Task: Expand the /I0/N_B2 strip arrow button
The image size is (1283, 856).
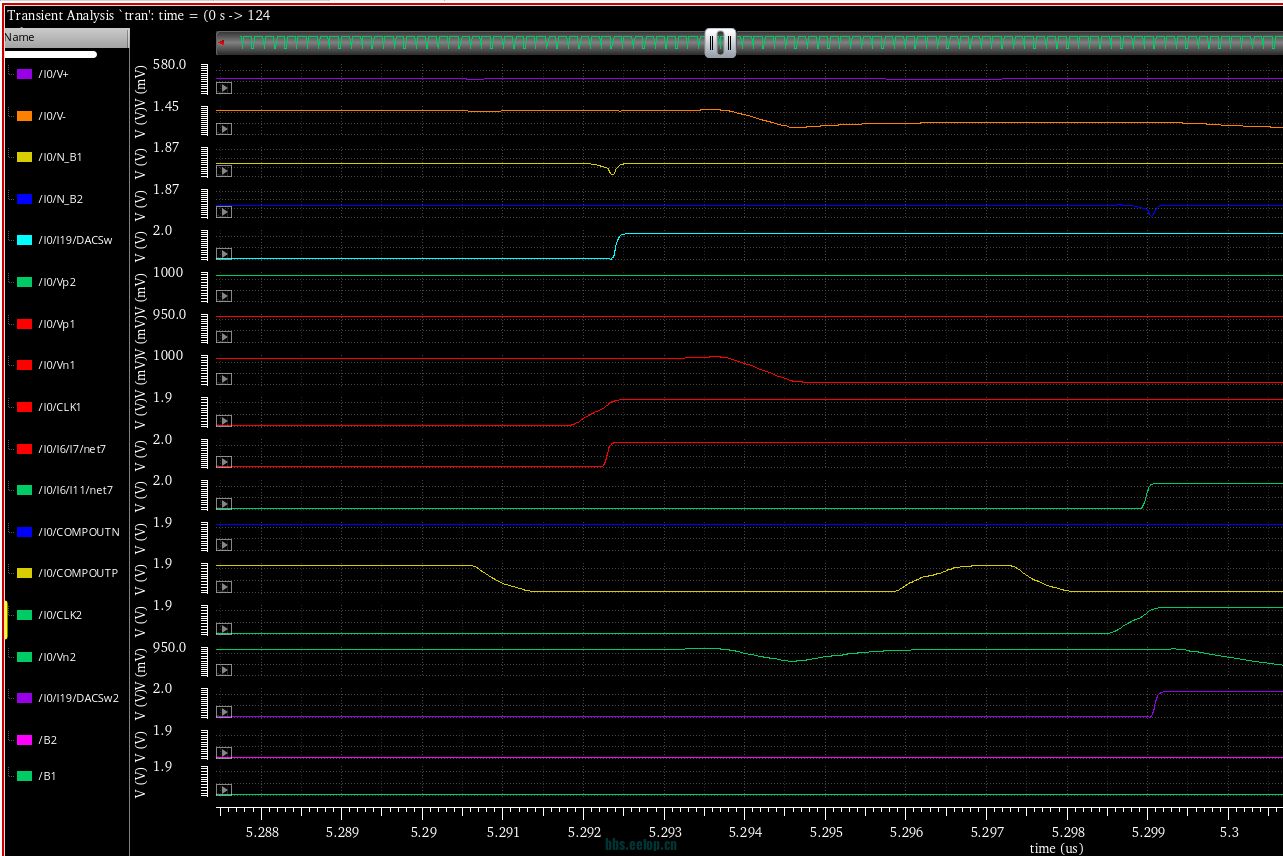Action: click(224, 212)
